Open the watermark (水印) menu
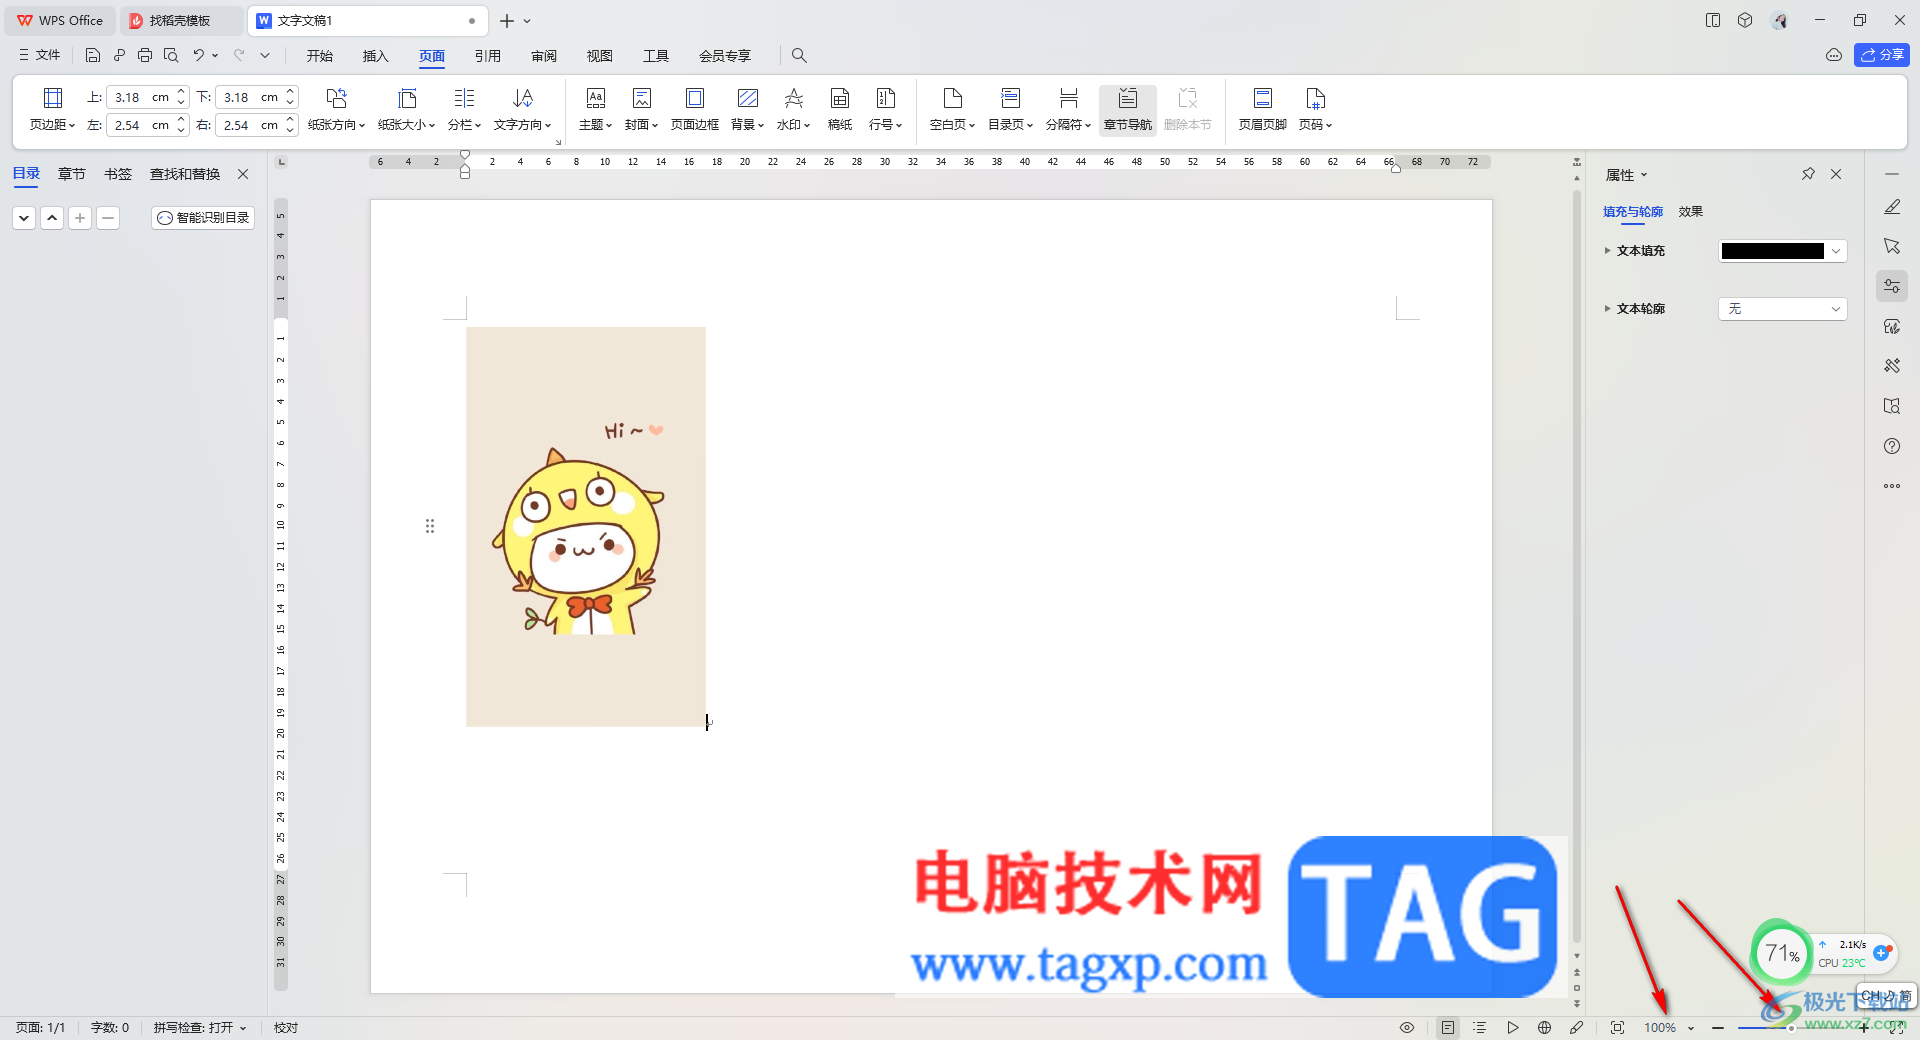The width and height of the screenshot is (1920, 1040). tap(793, 109)
